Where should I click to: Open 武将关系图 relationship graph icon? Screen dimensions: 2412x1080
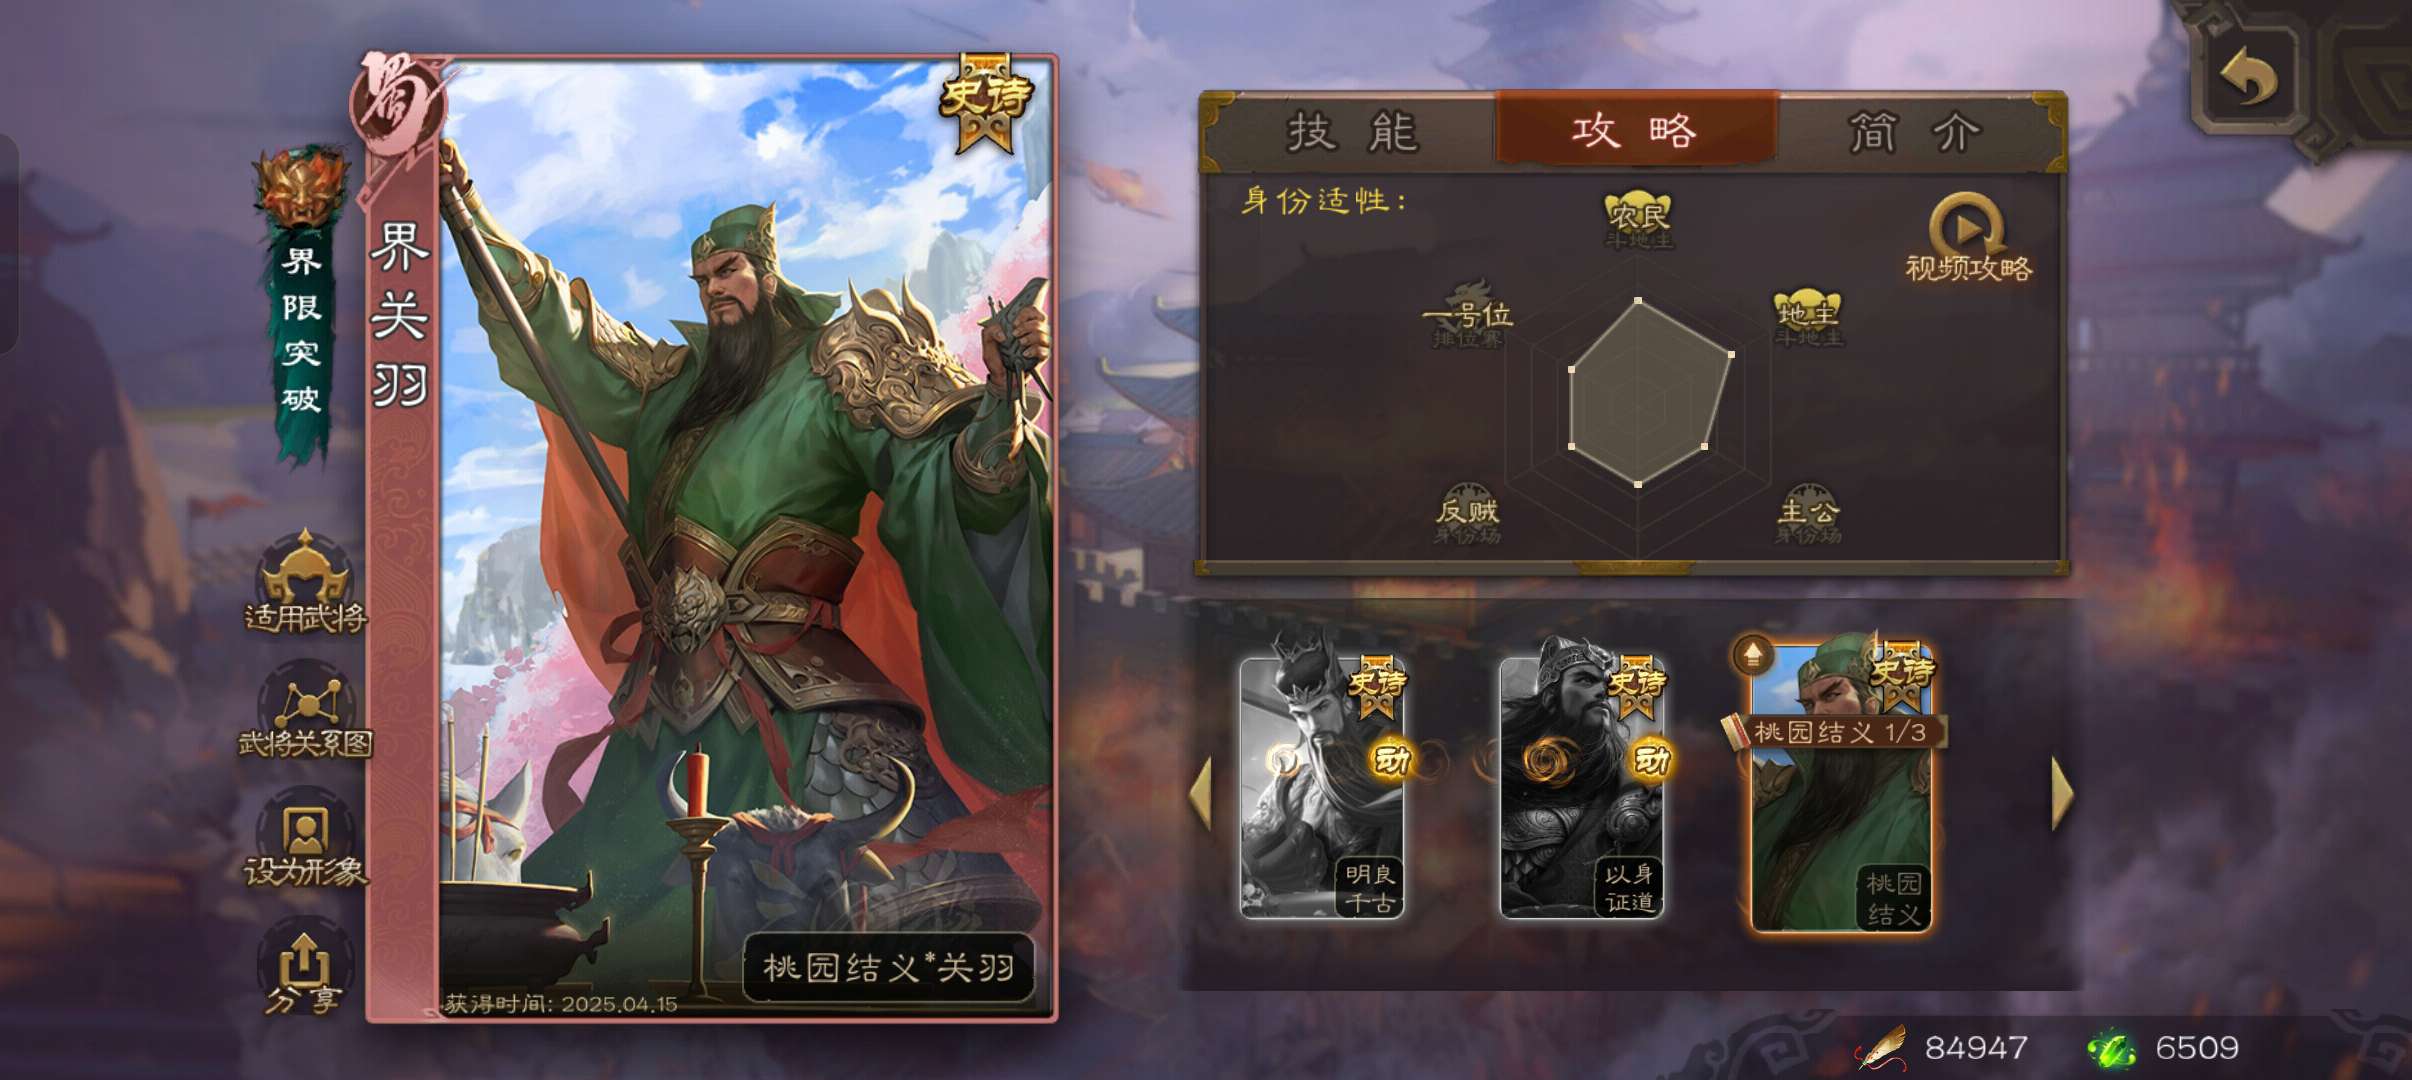point(305,715)
